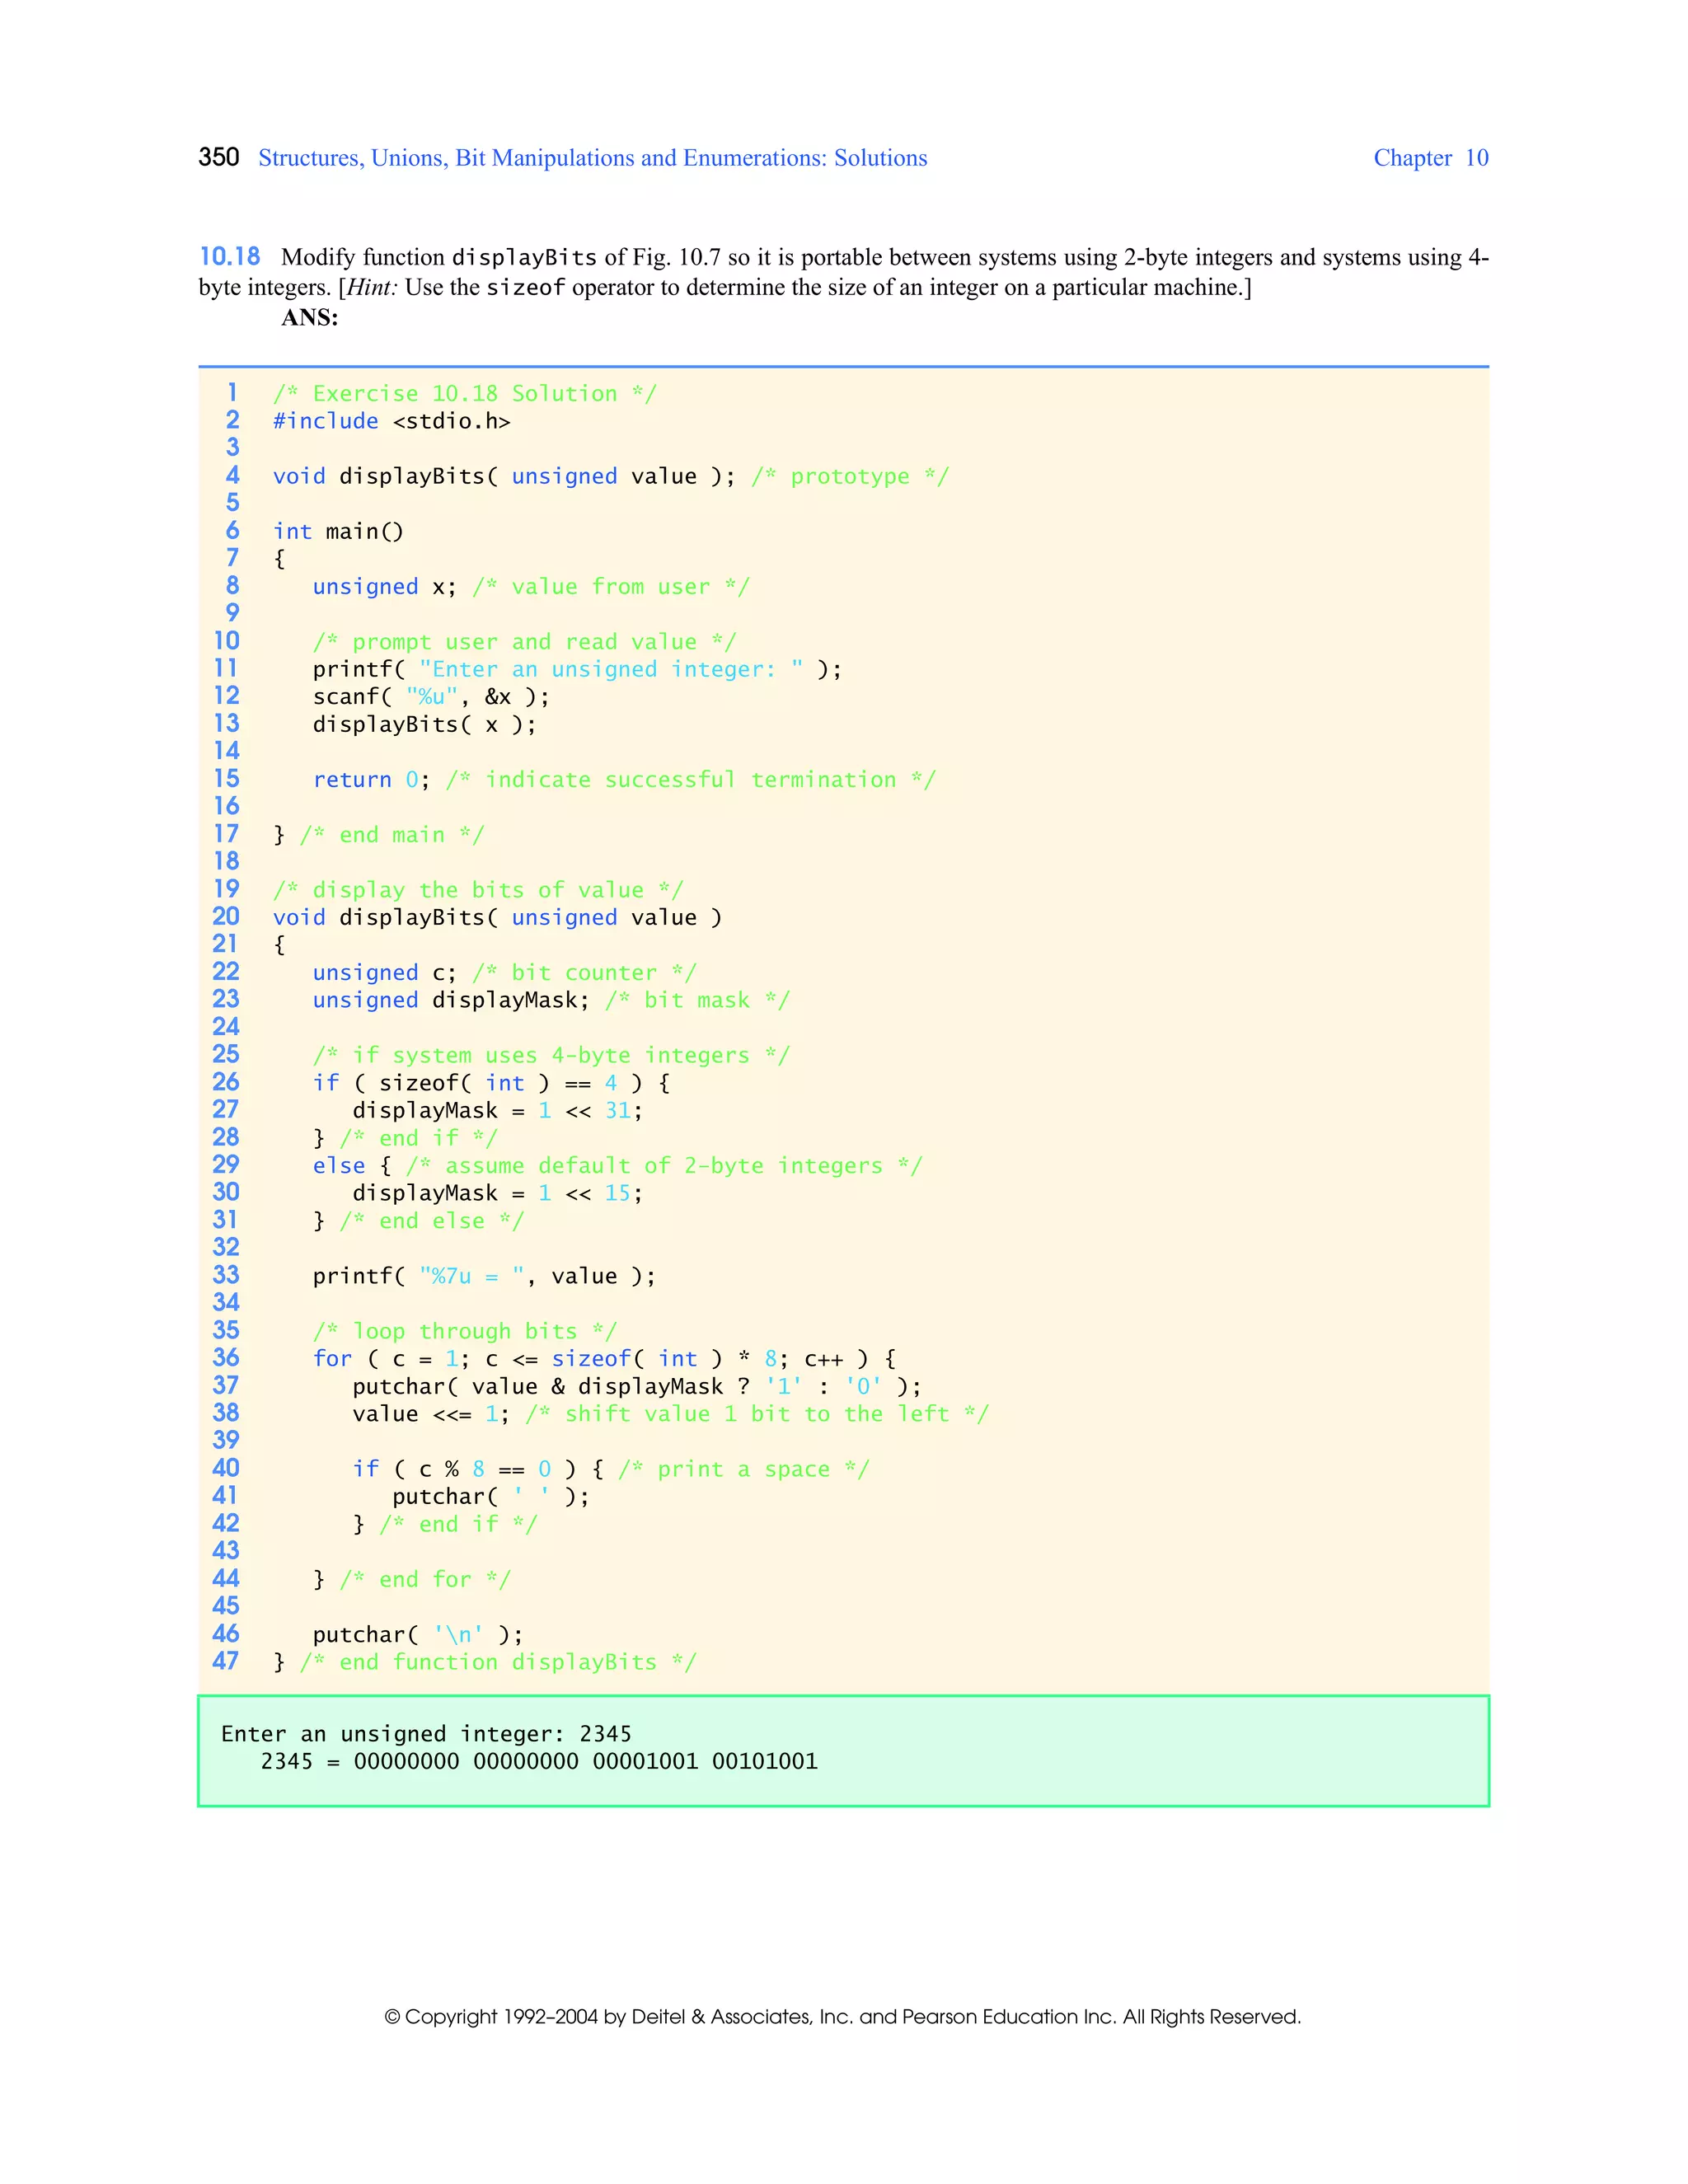Click the "putchar( ' ' );" line

pos(491,1497)
